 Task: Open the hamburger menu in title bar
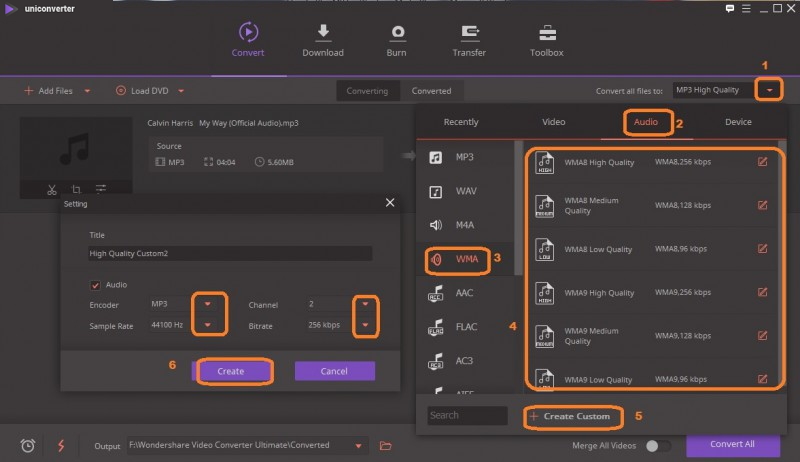pos(746,9)
